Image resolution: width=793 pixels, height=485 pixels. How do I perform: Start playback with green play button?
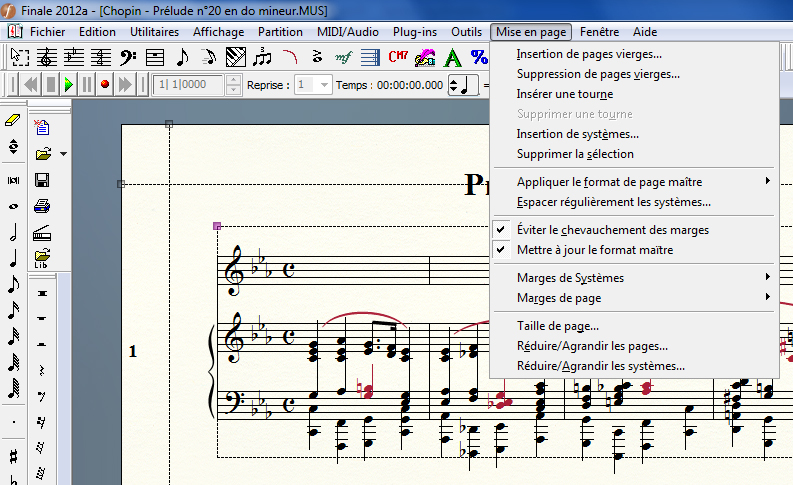pyautogui.click(x=69, y=85)
